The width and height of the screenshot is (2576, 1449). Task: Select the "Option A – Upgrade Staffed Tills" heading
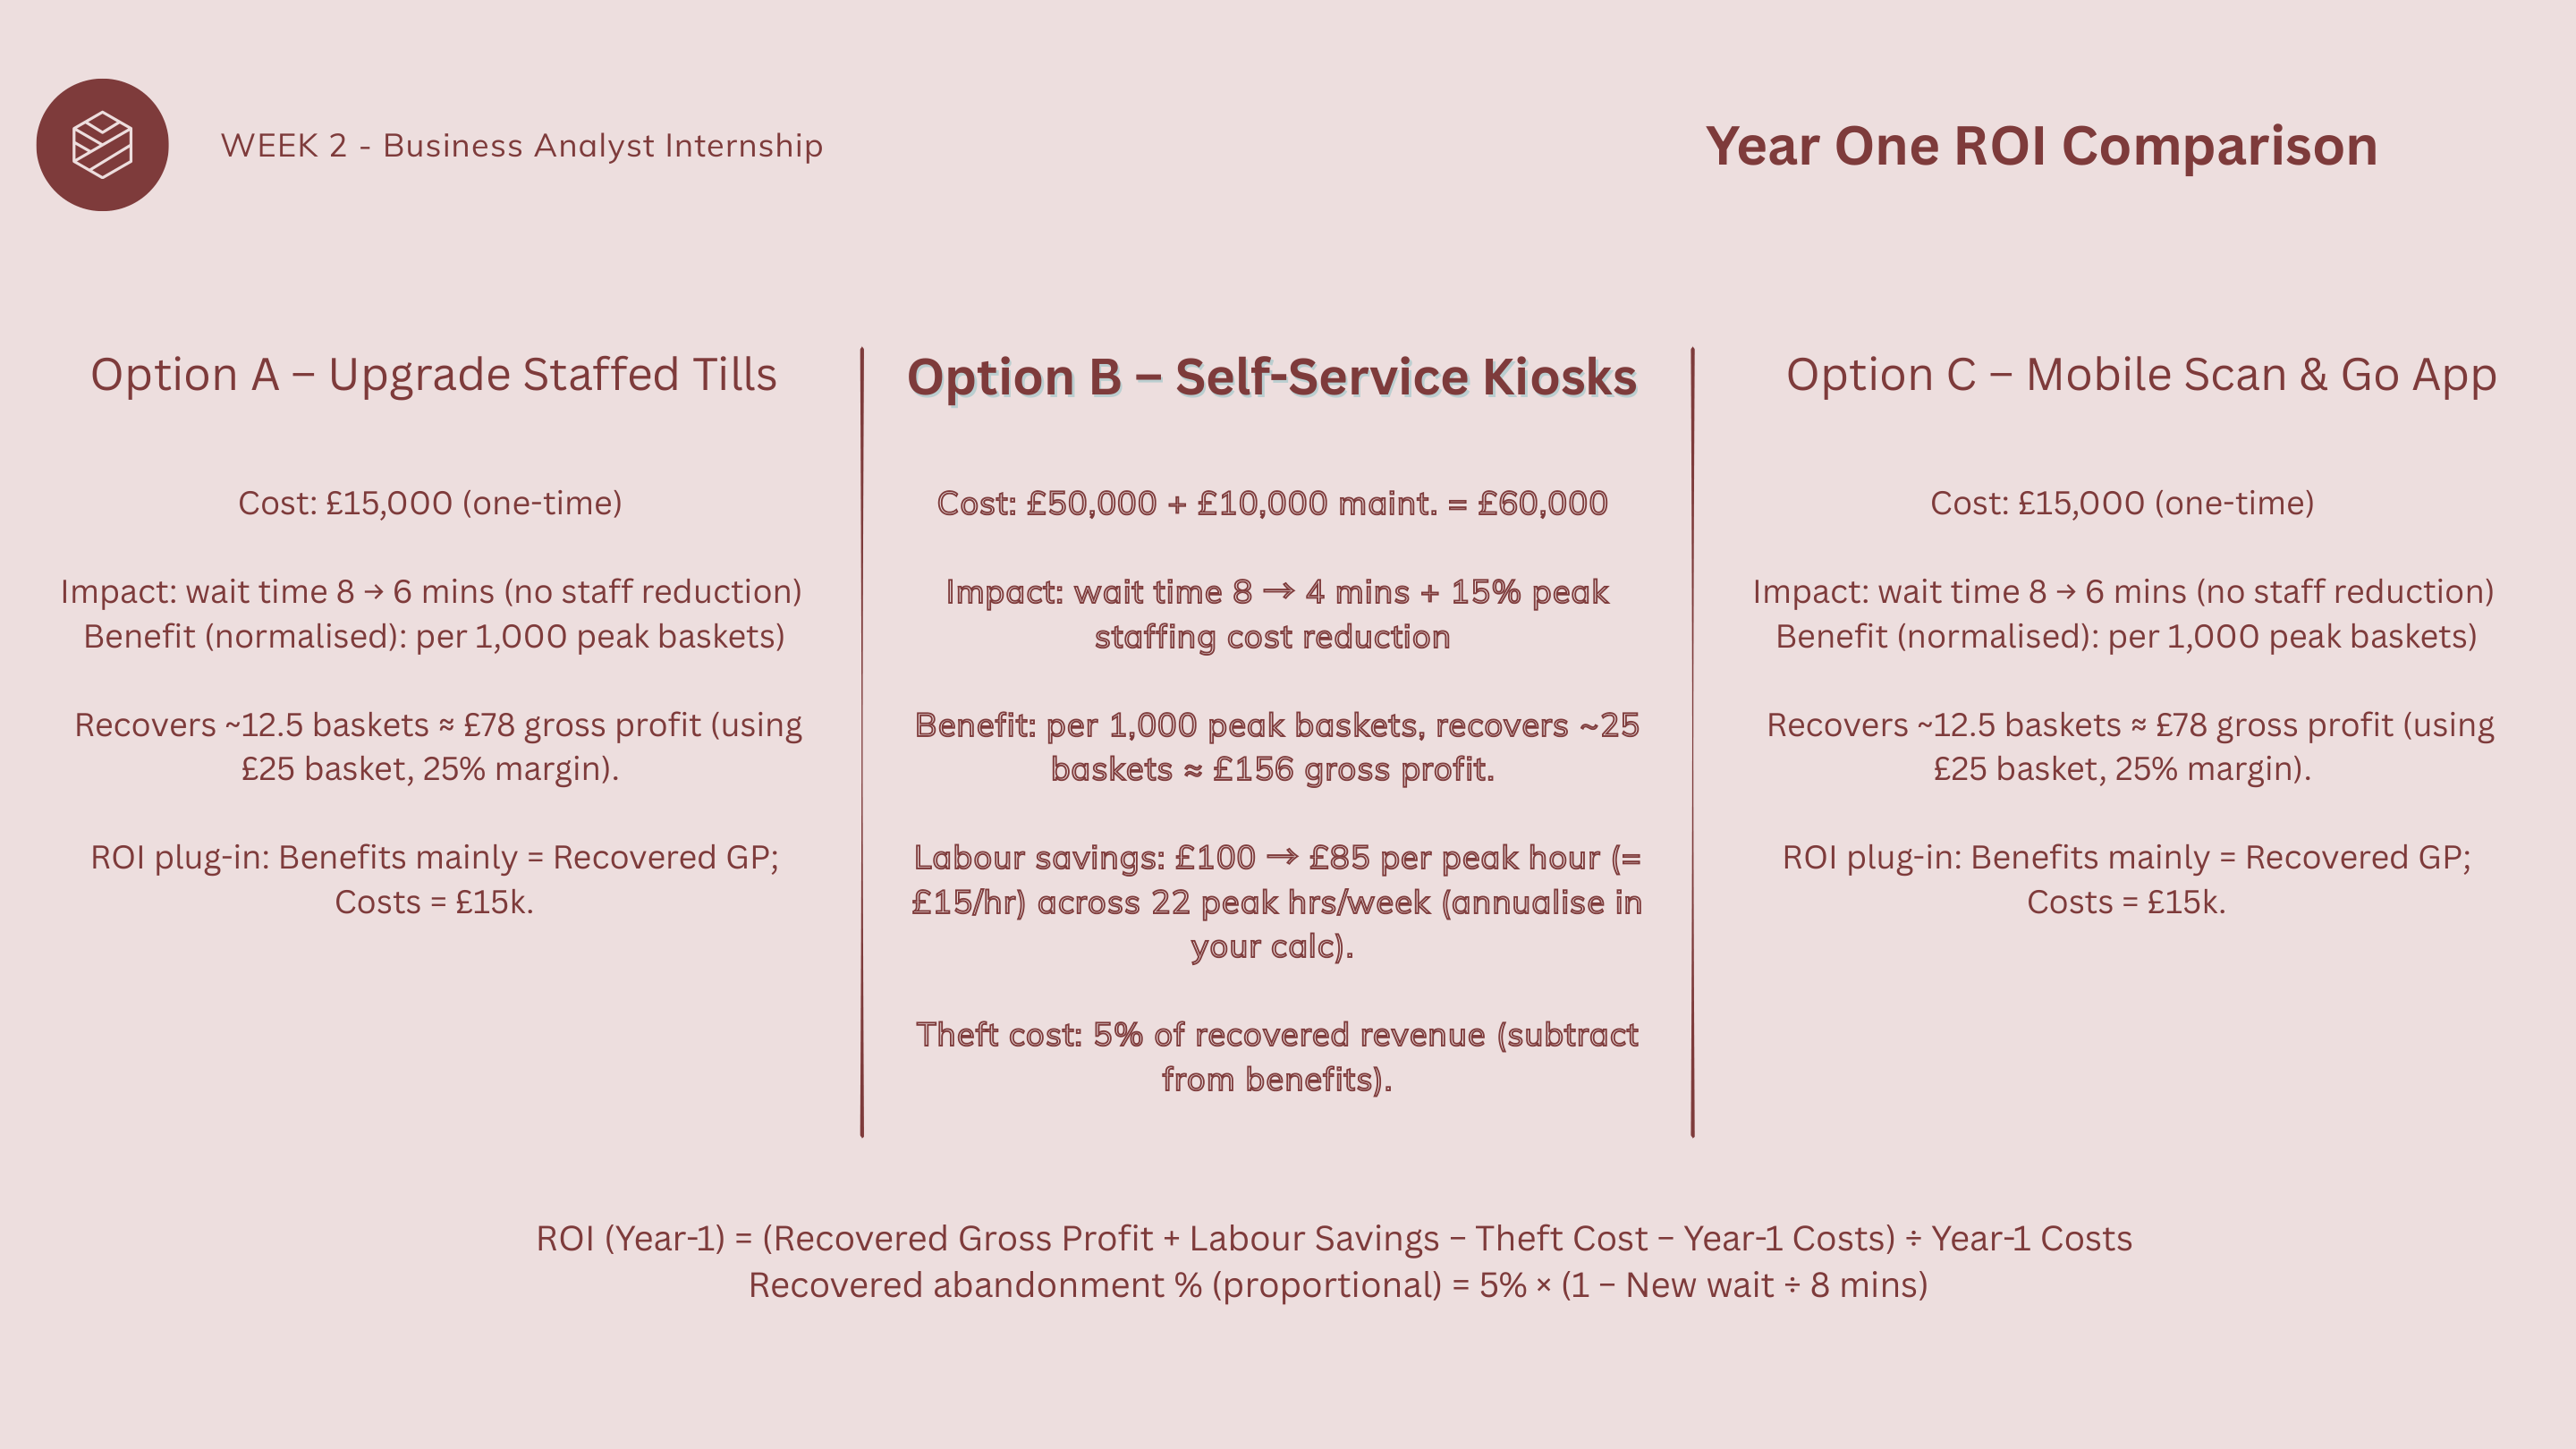[x=433, y=375]
